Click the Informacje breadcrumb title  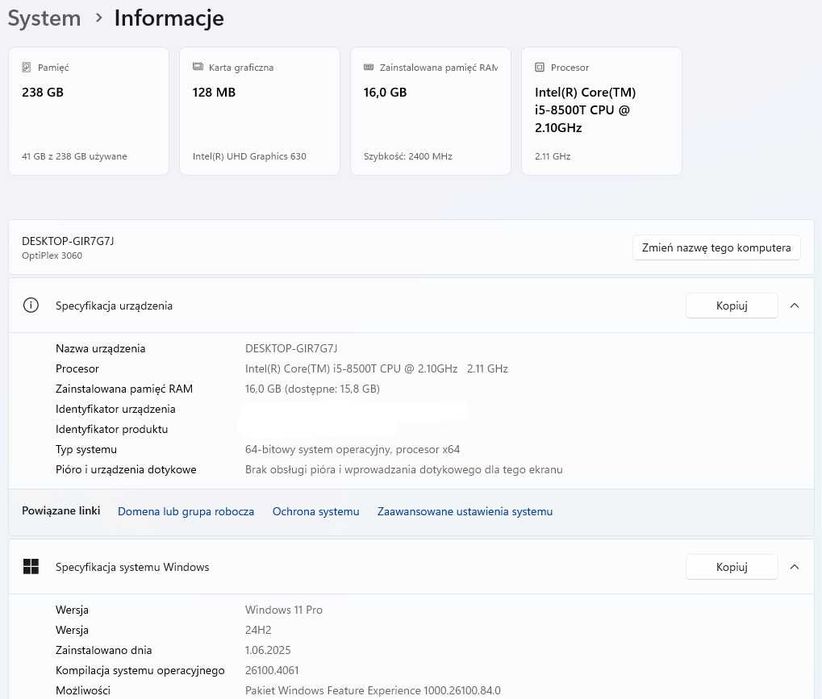click(x=169, y=18)
